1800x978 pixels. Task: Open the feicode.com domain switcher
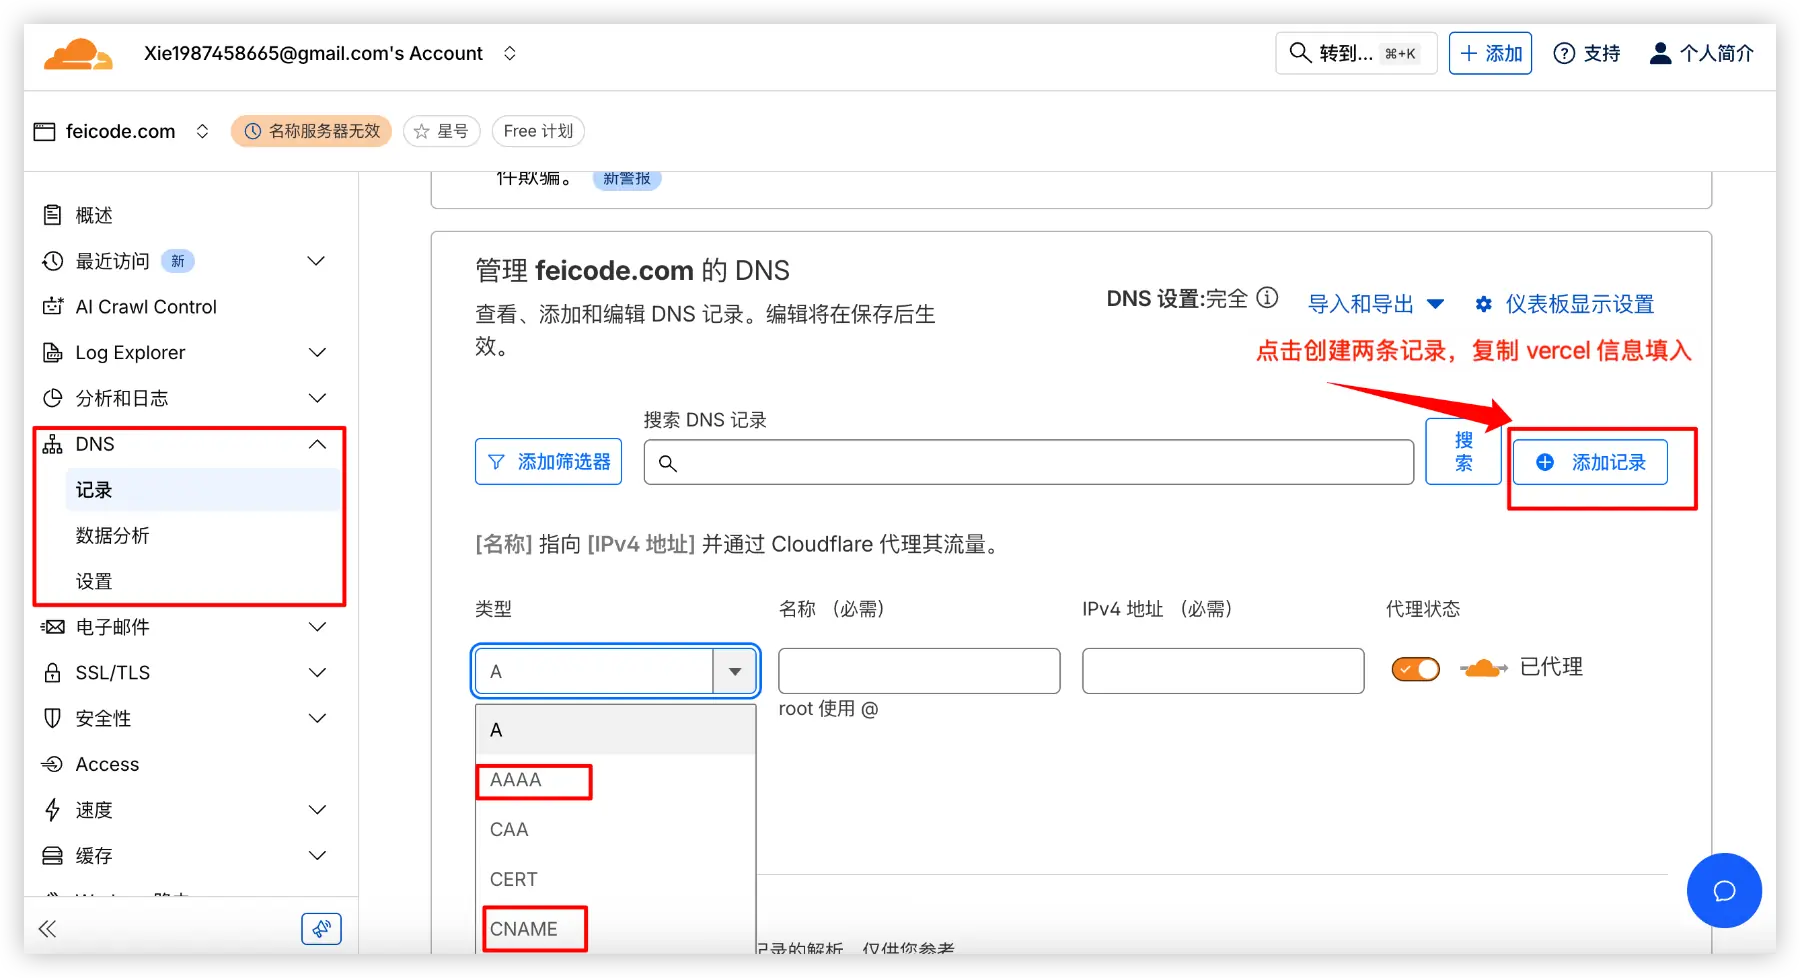(x=202, y=131)
